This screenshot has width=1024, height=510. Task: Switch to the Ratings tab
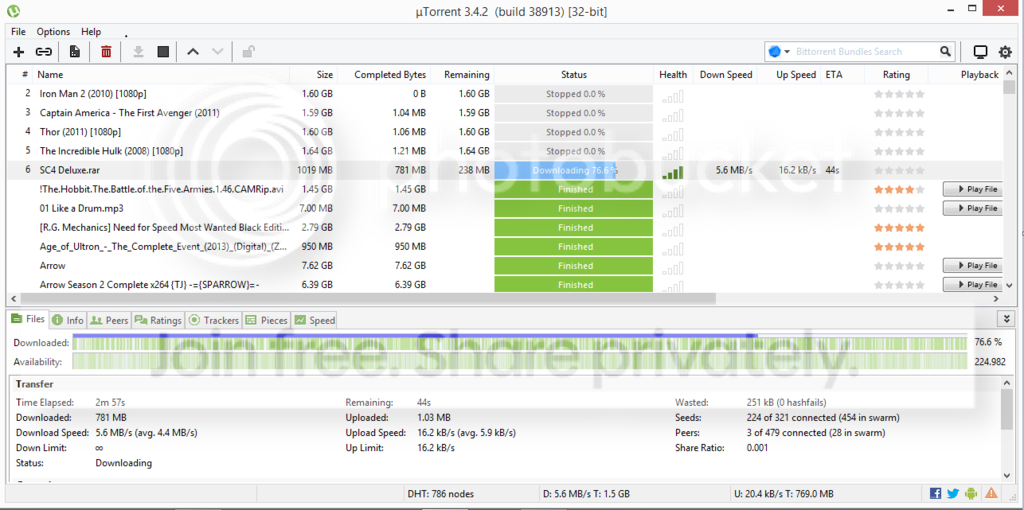[x=158, y=320]
